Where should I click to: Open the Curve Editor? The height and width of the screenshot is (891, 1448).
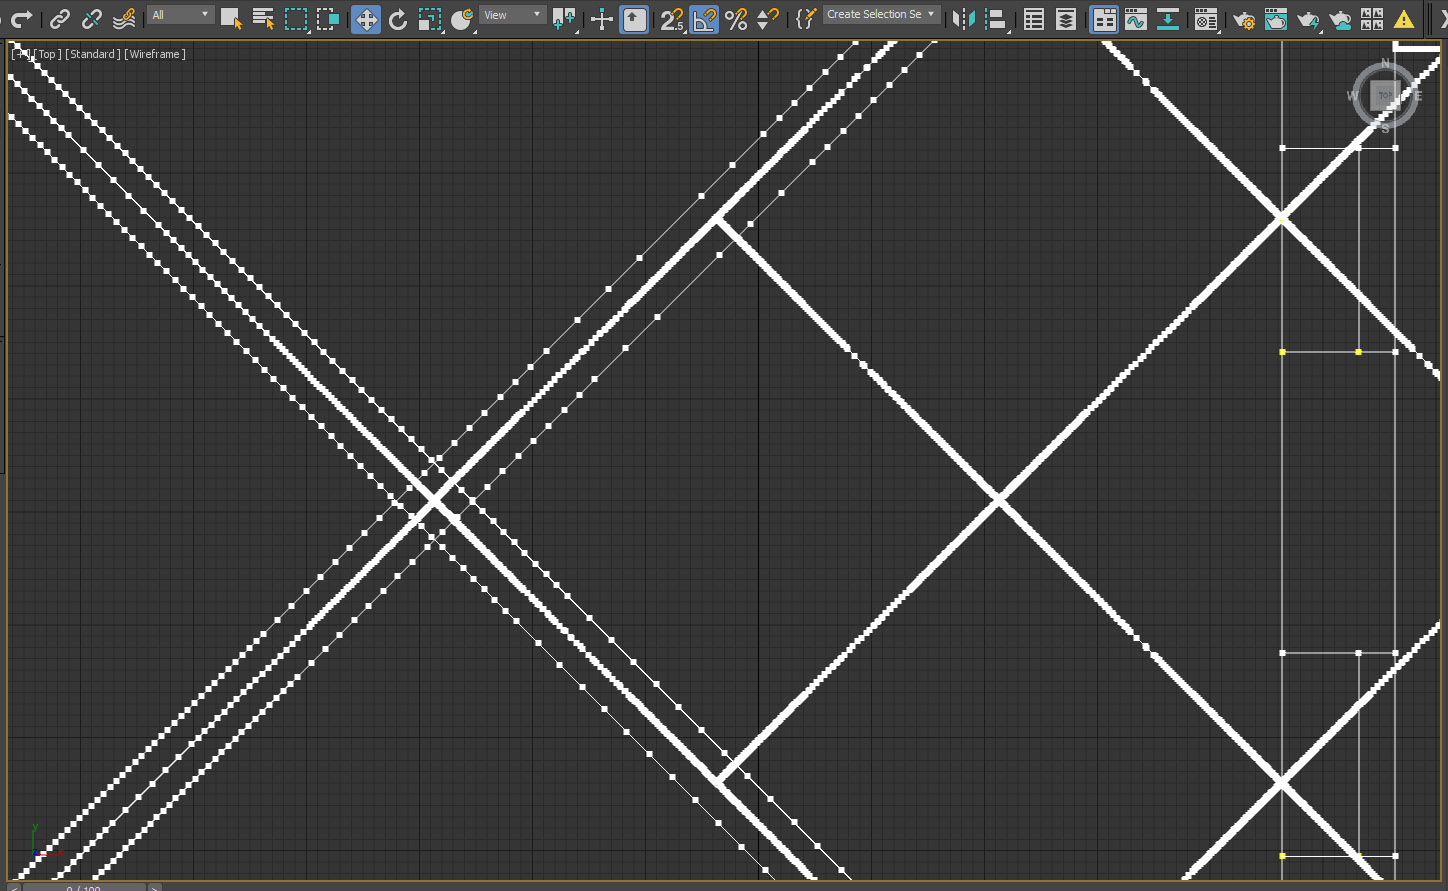(x=1136, y=18)
